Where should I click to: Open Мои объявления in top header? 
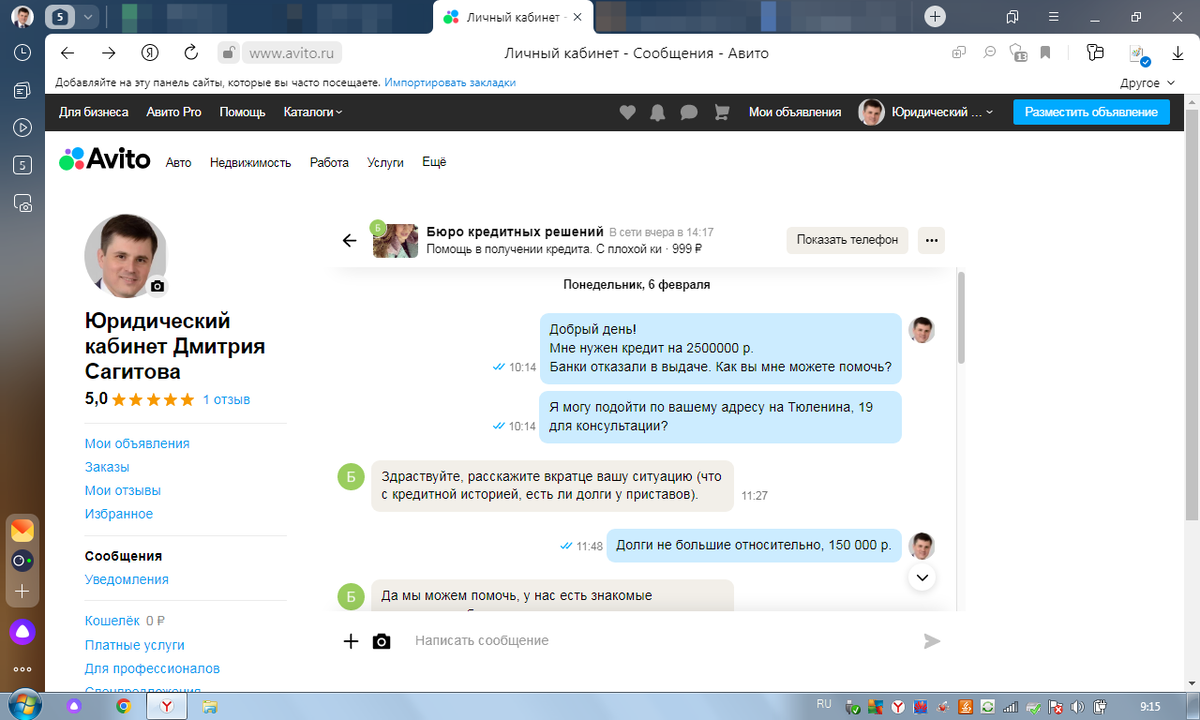tap(795, 112)
